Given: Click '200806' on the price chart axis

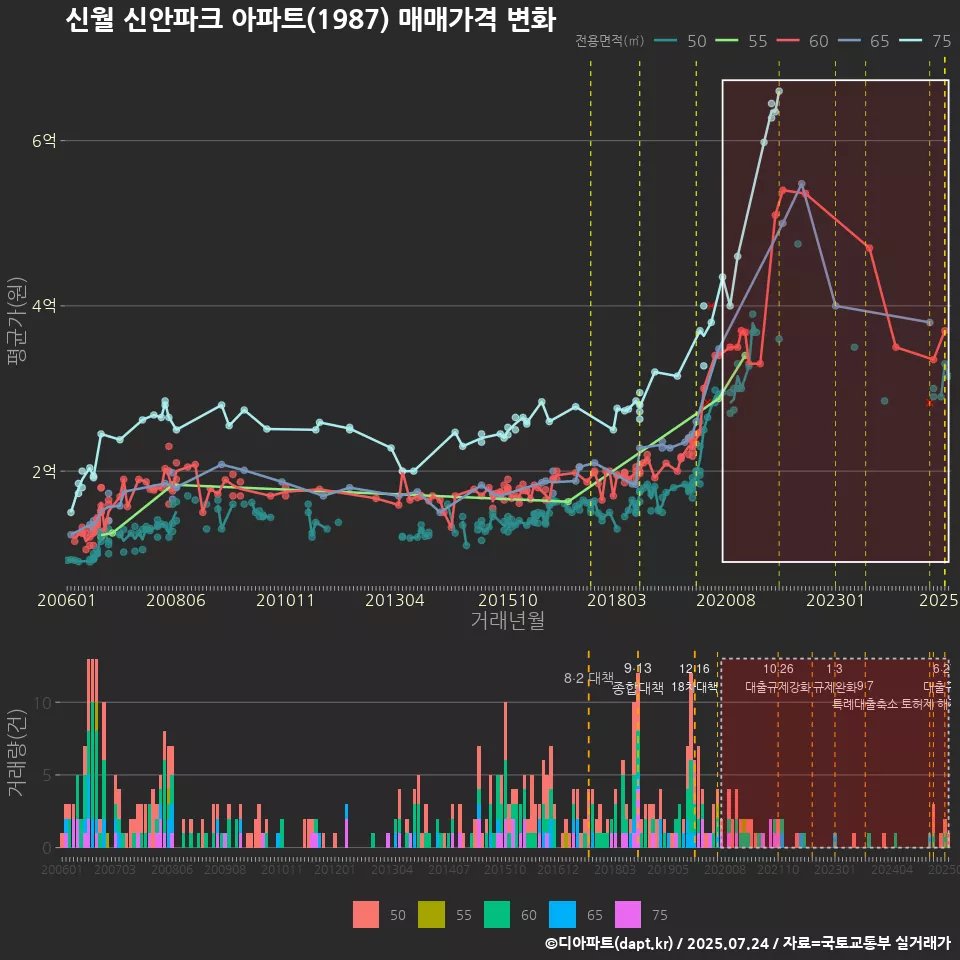Looking at the screenshot, I should 176,600.
